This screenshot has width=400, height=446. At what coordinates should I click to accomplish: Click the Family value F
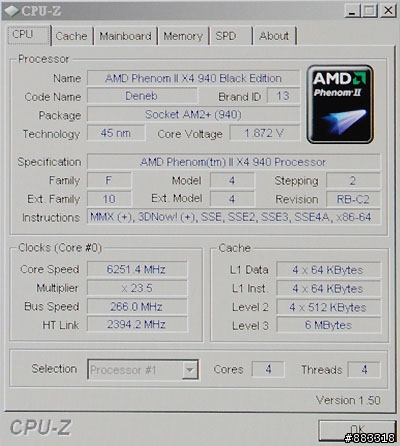point(109,181)
